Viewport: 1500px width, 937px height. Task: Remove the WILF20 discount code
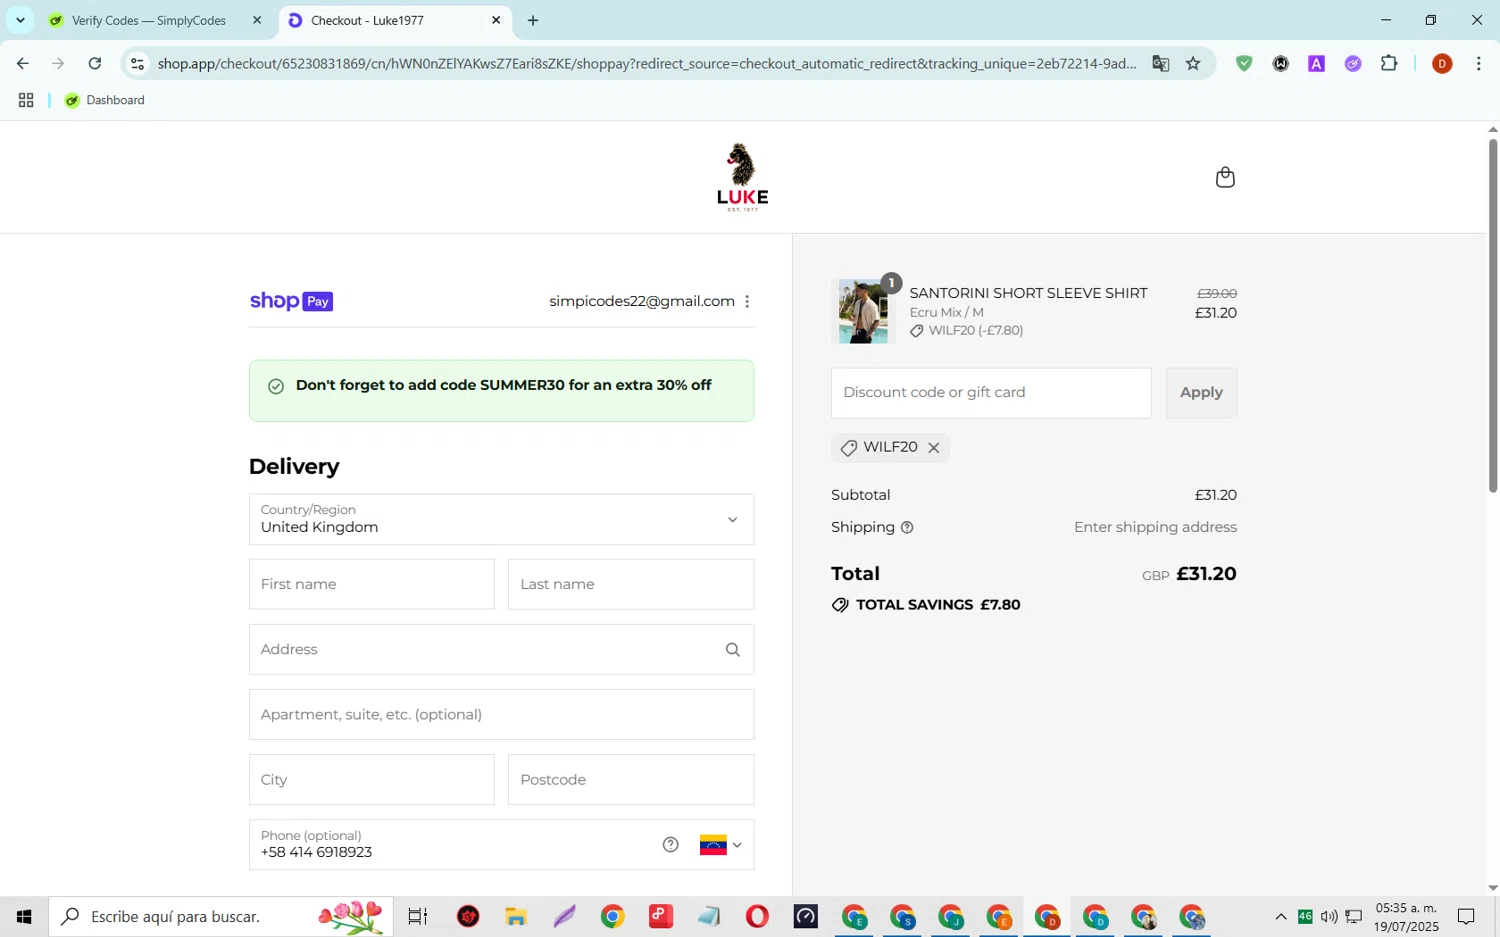934,448
